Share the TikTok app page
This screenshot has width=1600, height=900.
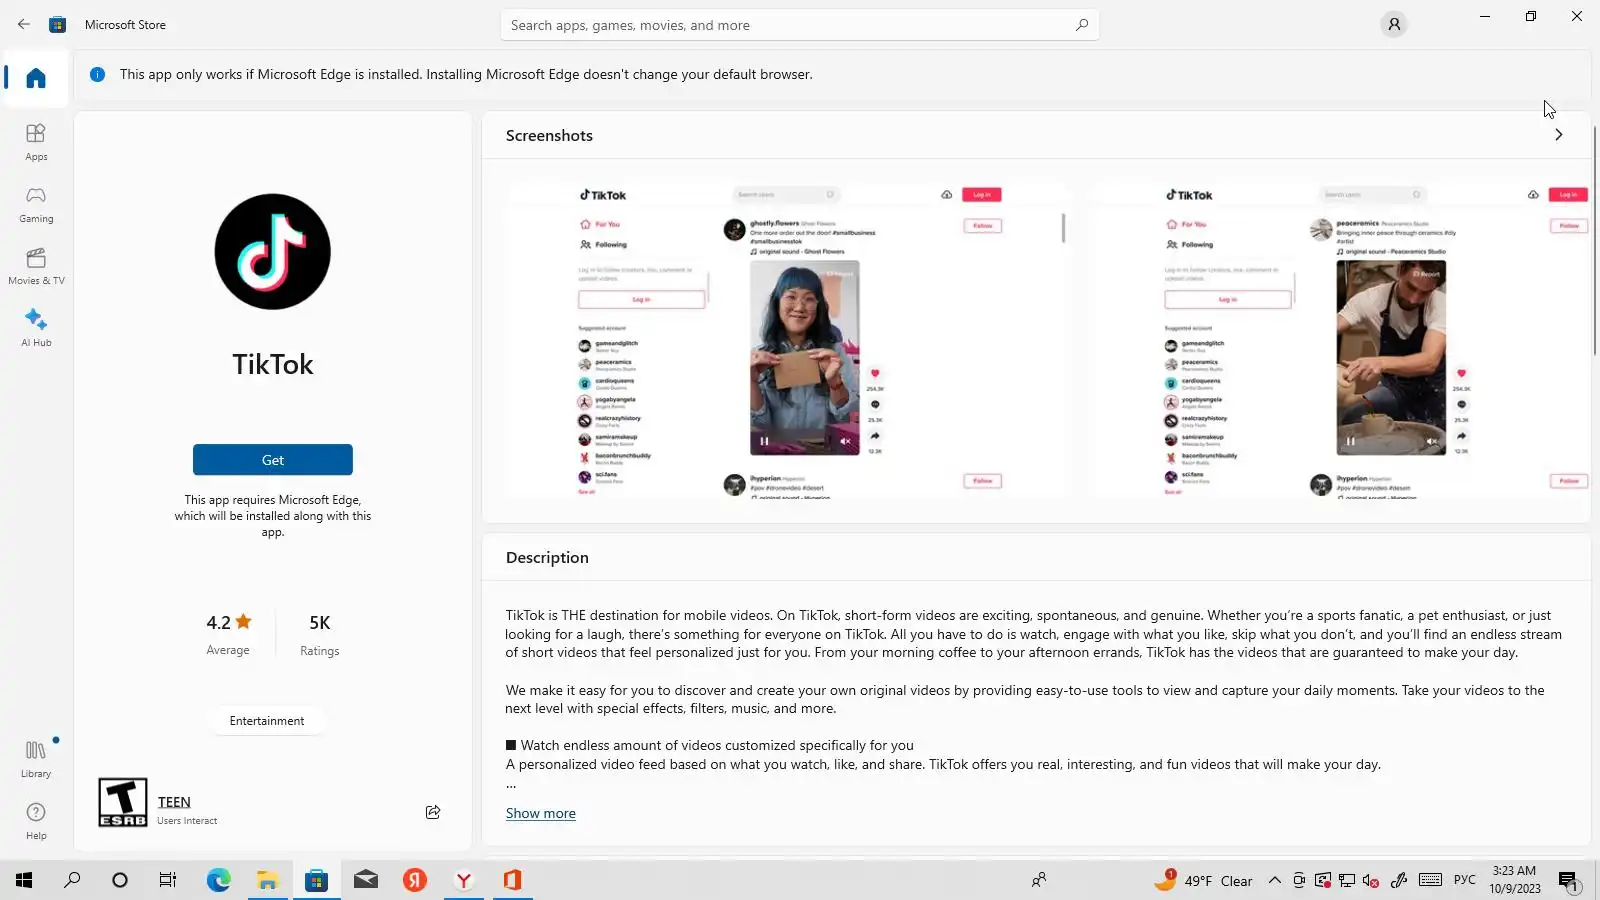click(x=433, y=812)
